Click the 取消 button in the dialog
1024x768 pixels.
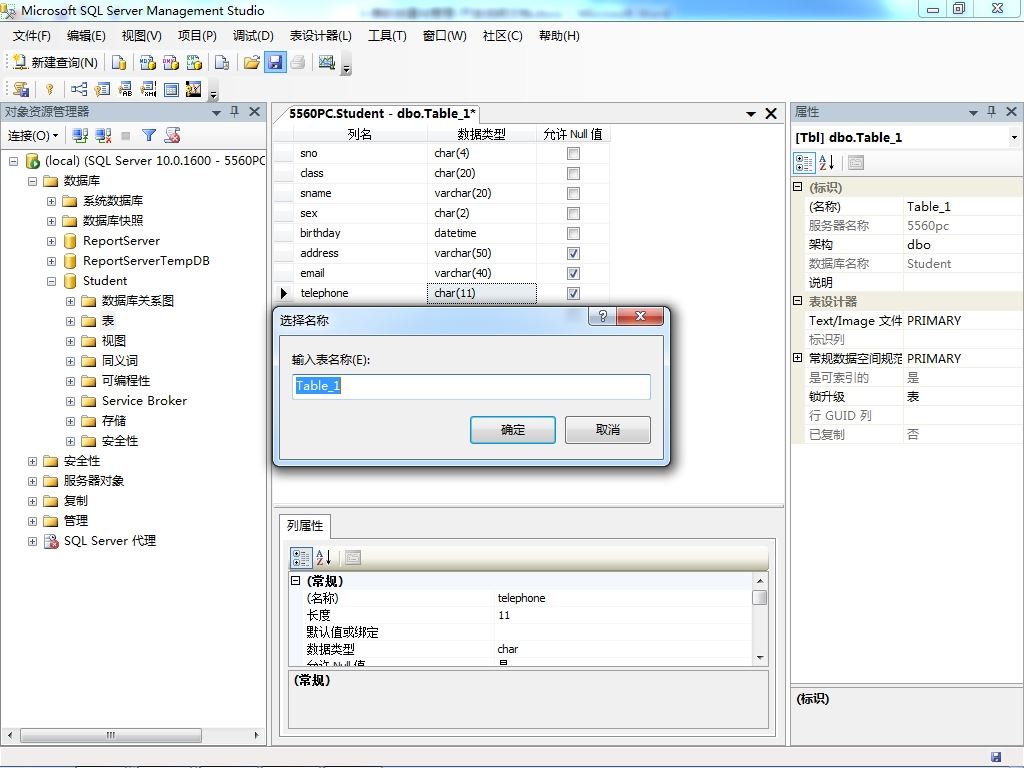(x=608, y=430)
